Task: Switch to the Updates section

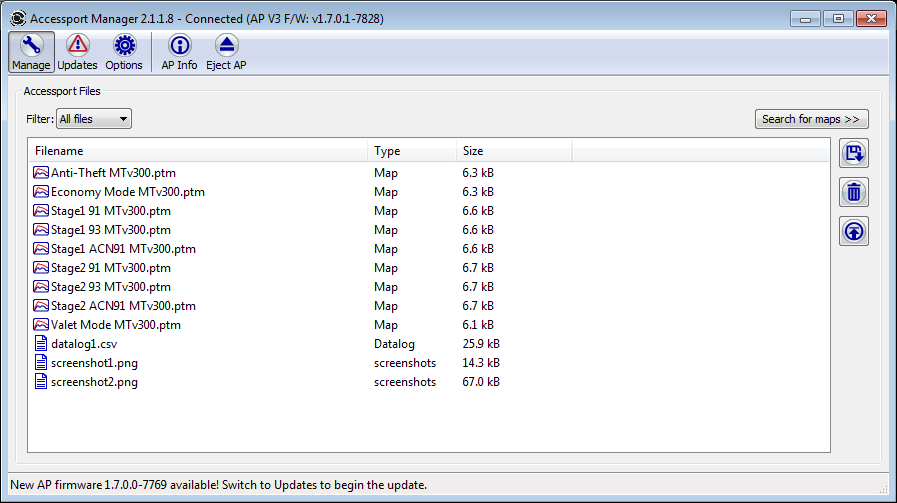Action: pos(77,52)
